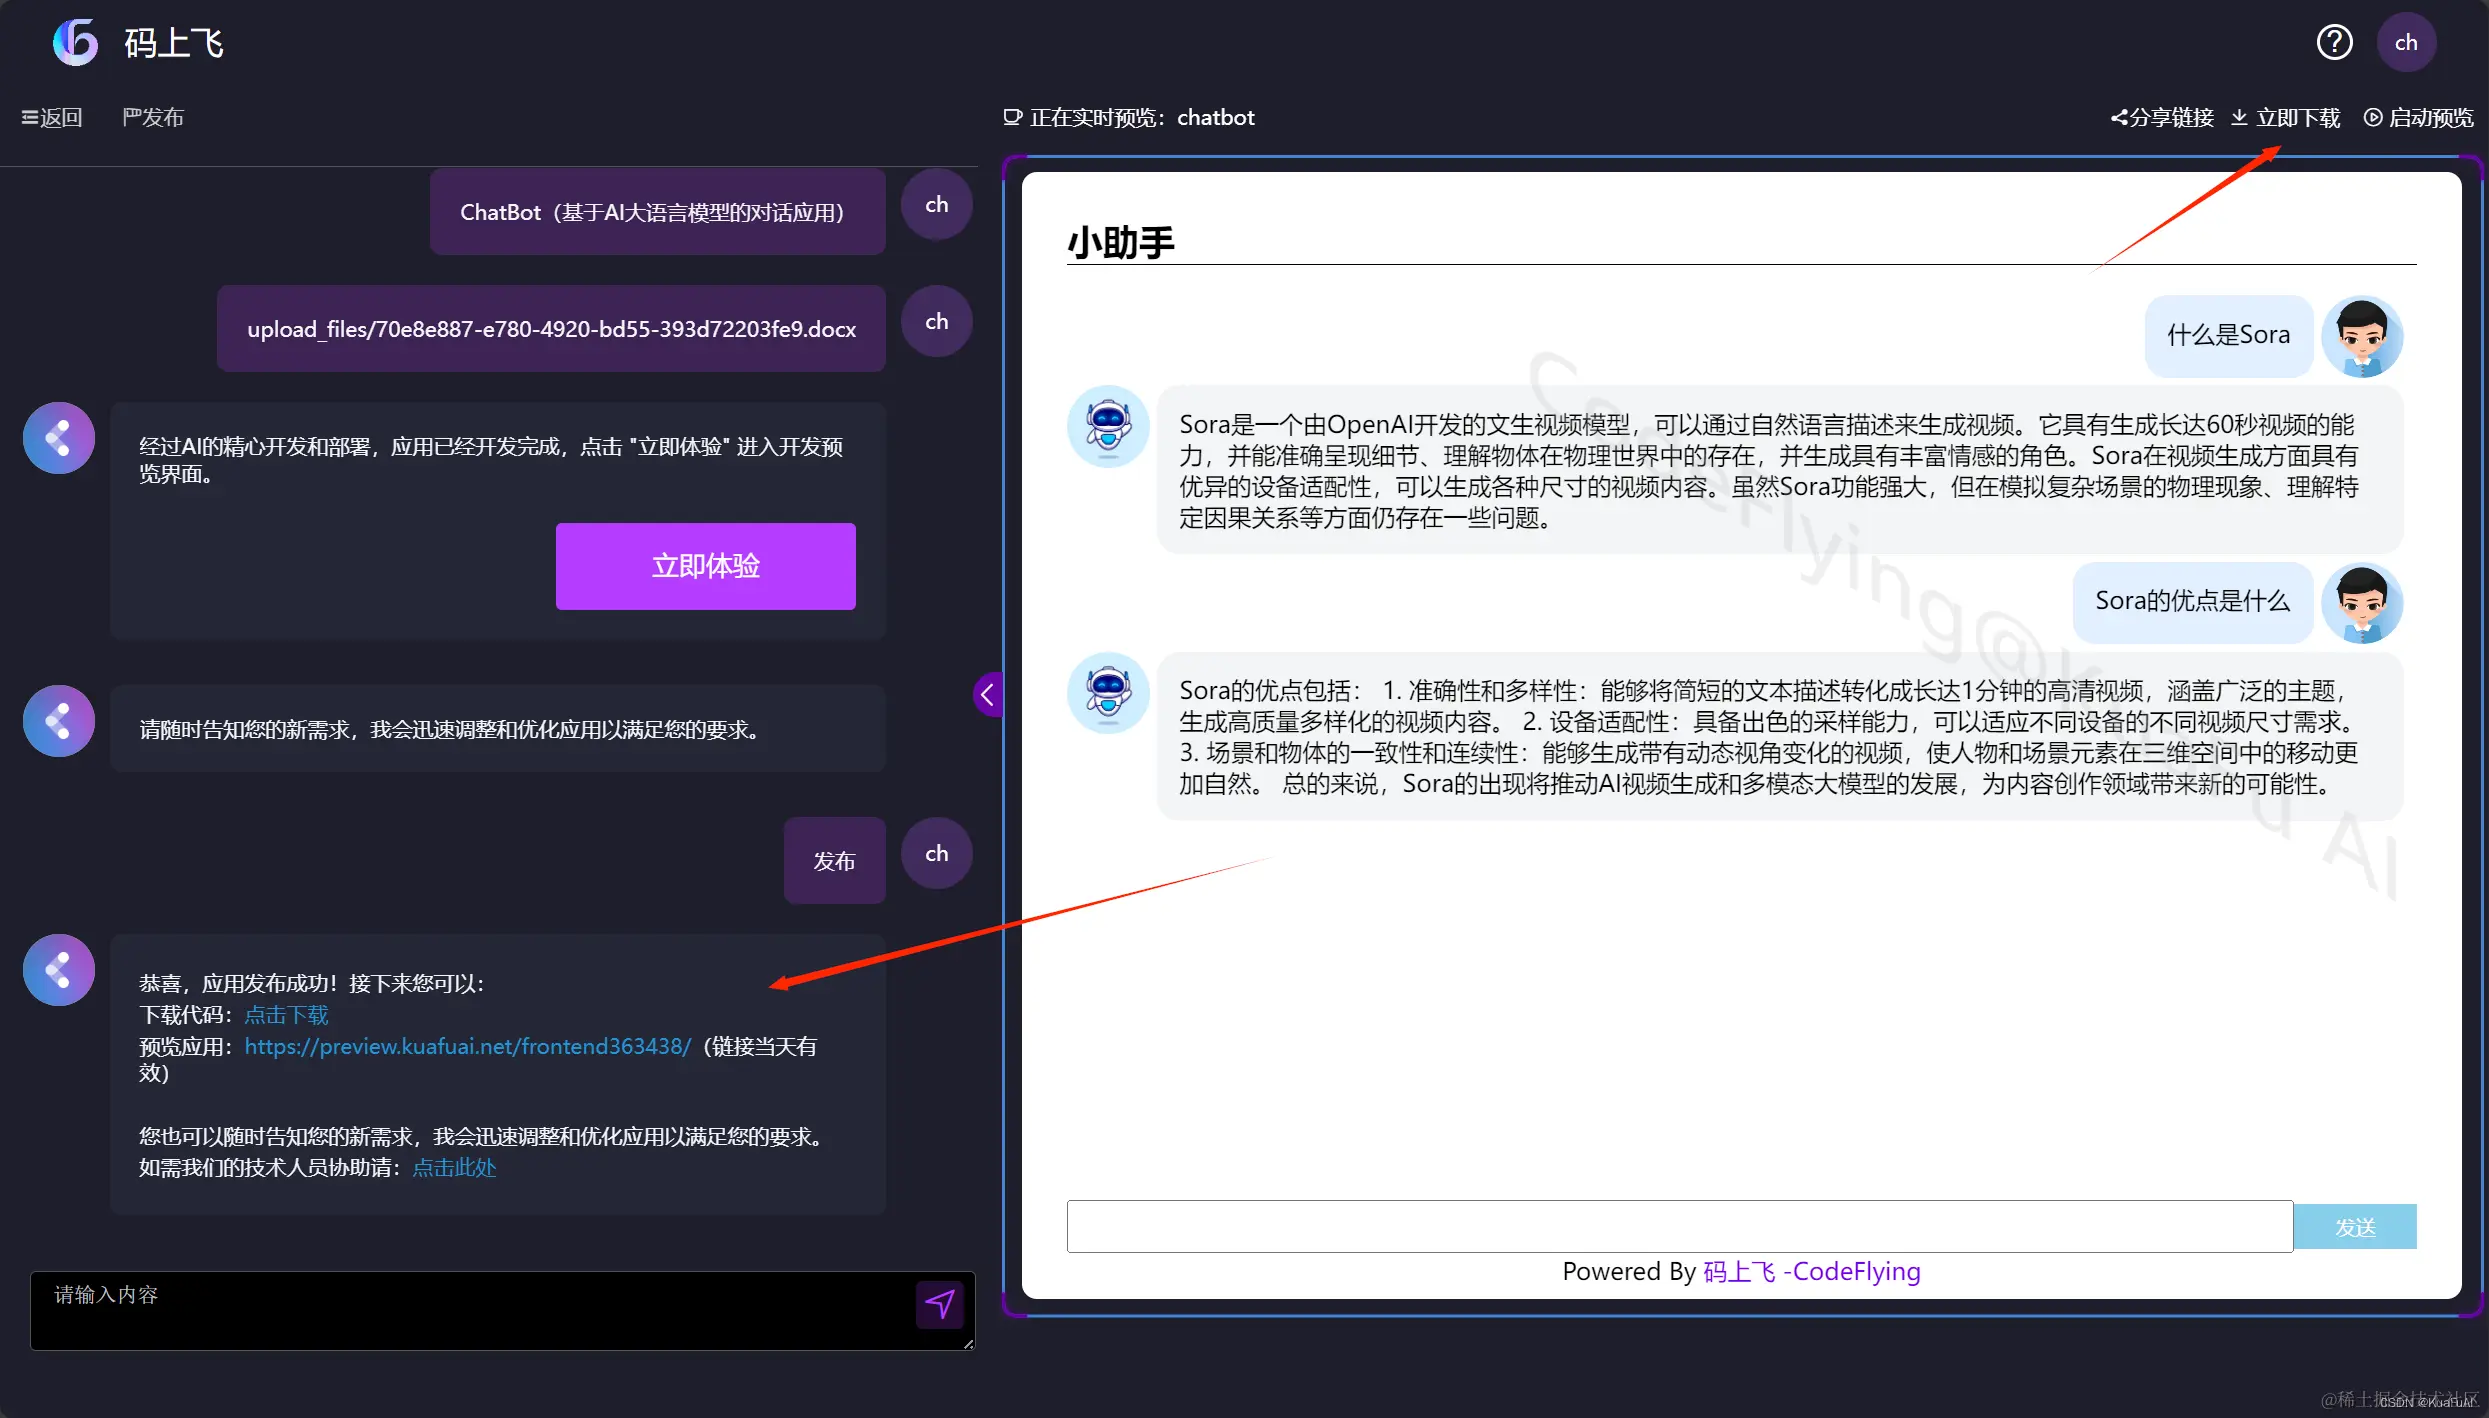Click the 请随时告知您的新需求 message text
This screenshot has width=2489, height=1418.
pos(453,730)
